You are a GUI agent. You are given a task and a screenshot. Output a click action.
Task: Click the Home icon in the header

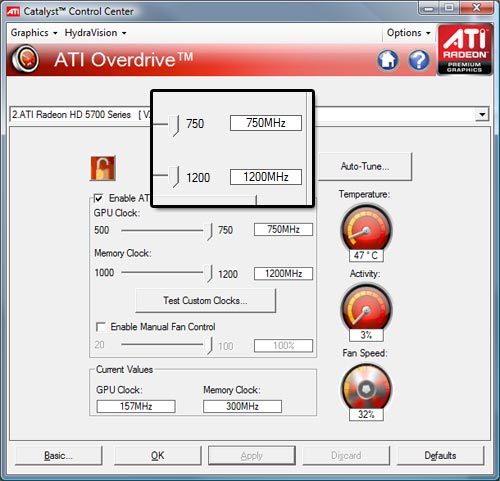coord(388,60)
